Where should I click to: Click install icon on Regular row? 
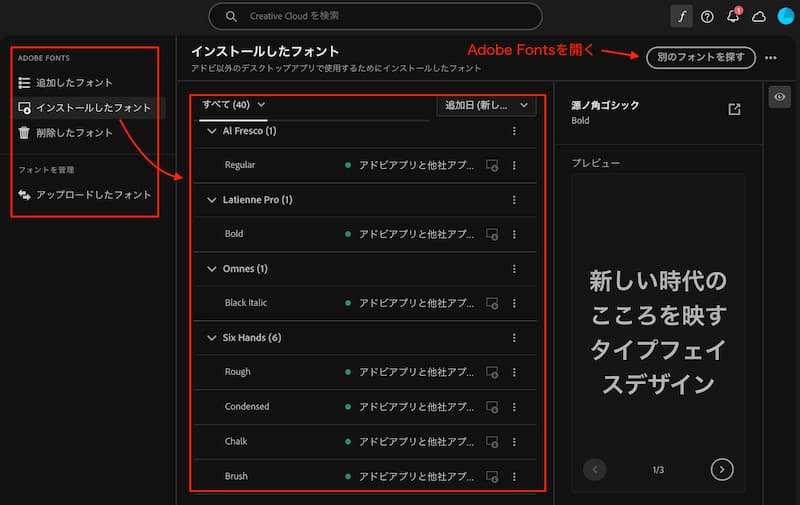coord(492,165)
